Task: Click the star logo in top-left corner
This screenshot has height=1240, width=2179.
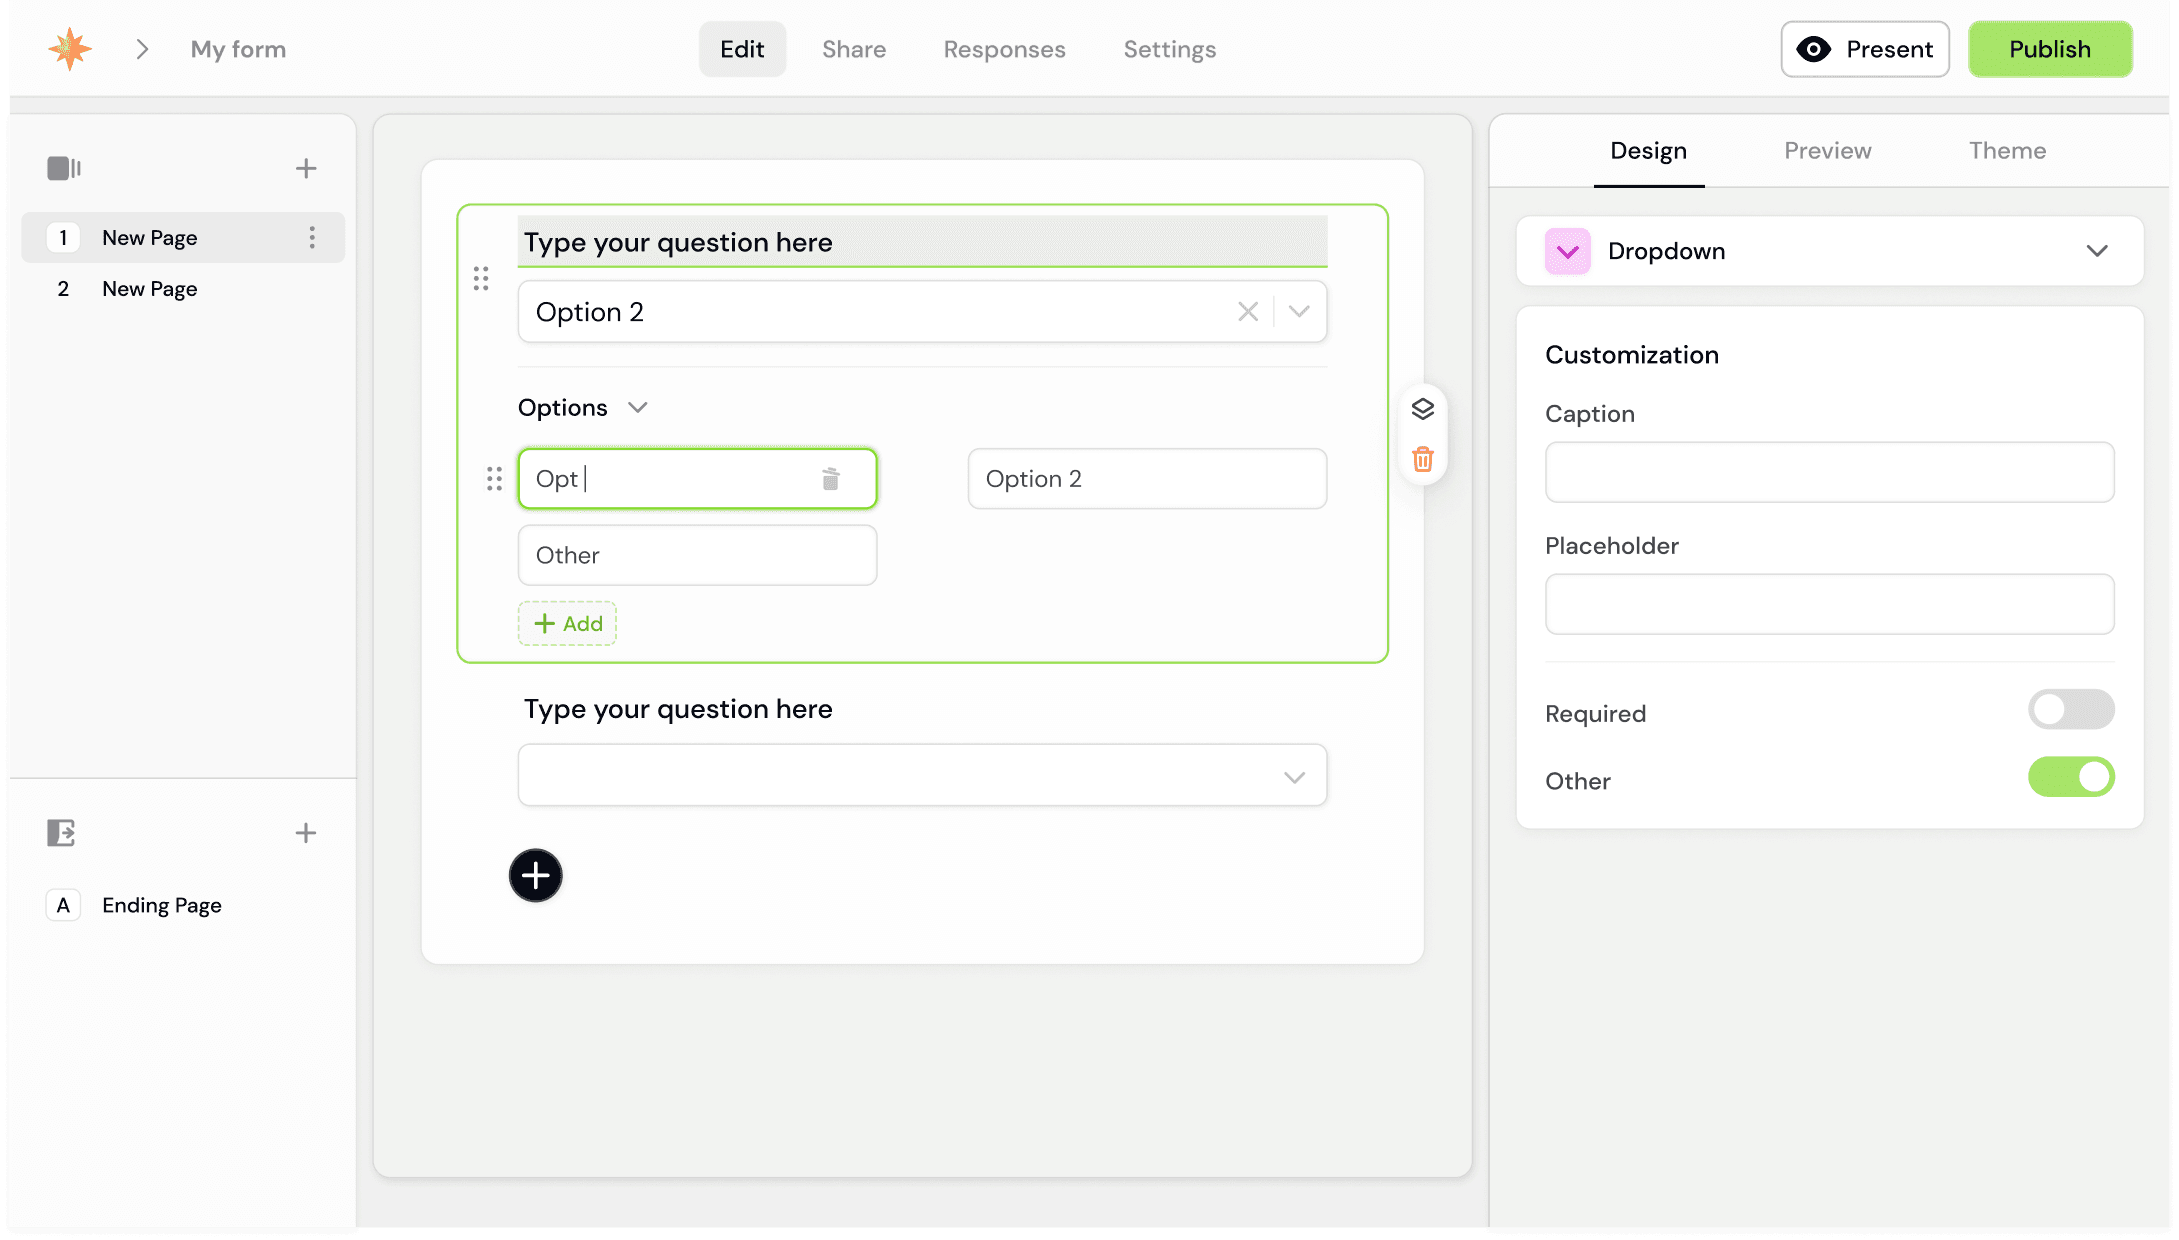Action: (68, 48)
